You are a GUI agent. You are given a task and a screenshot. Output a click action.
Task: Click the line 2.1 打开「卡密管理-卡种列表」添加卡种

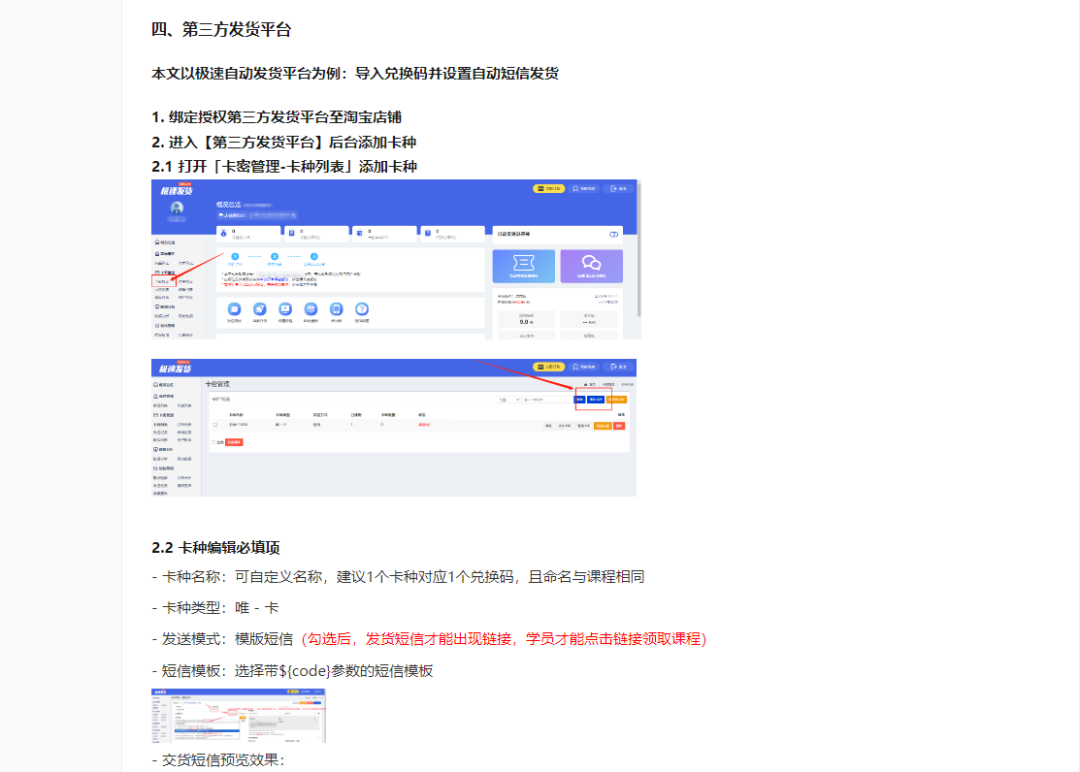[x=284, y=167]
